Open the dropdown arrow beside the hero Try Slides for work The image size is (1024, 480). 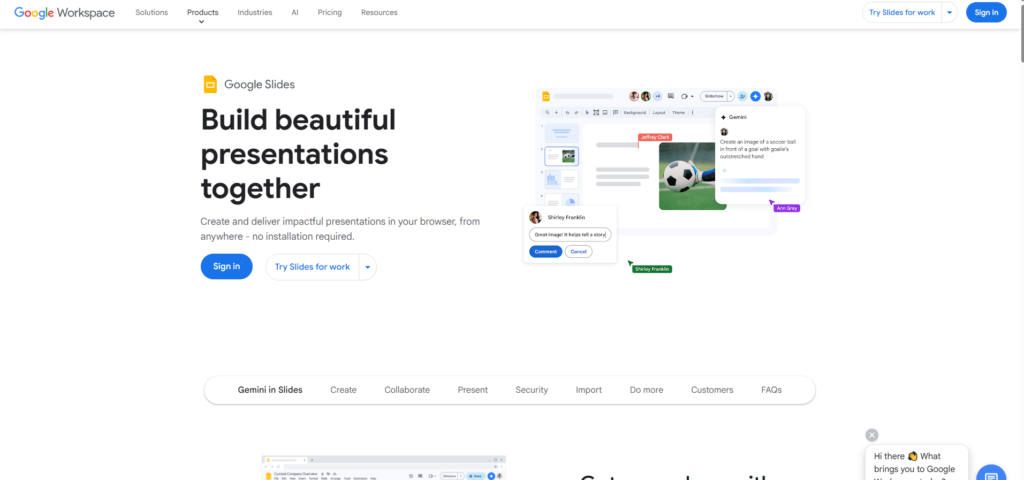pyautogui.click(x=368, y=267)
